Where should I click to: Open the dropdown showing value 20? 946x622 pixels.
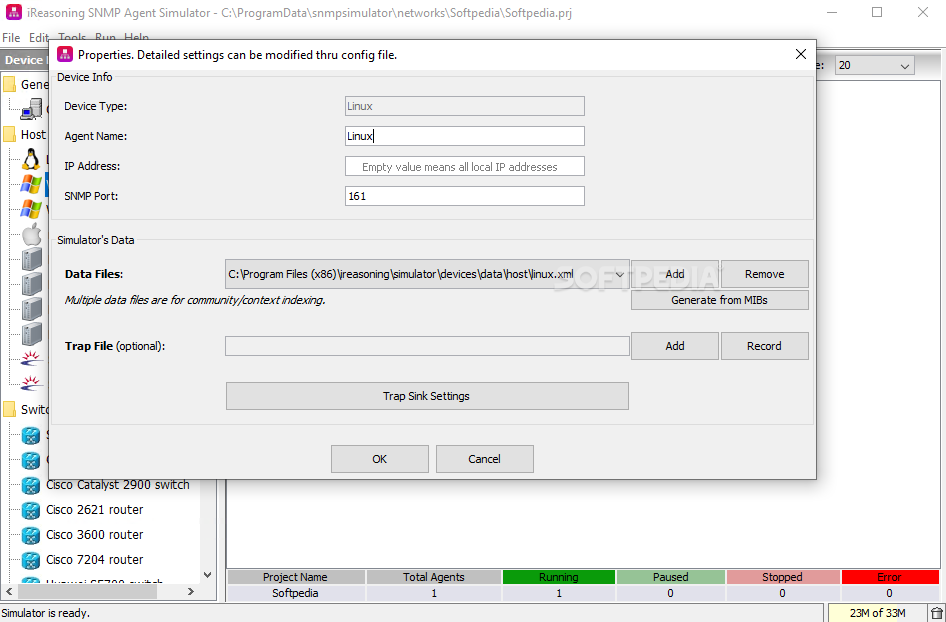click(x=875, y=65)
